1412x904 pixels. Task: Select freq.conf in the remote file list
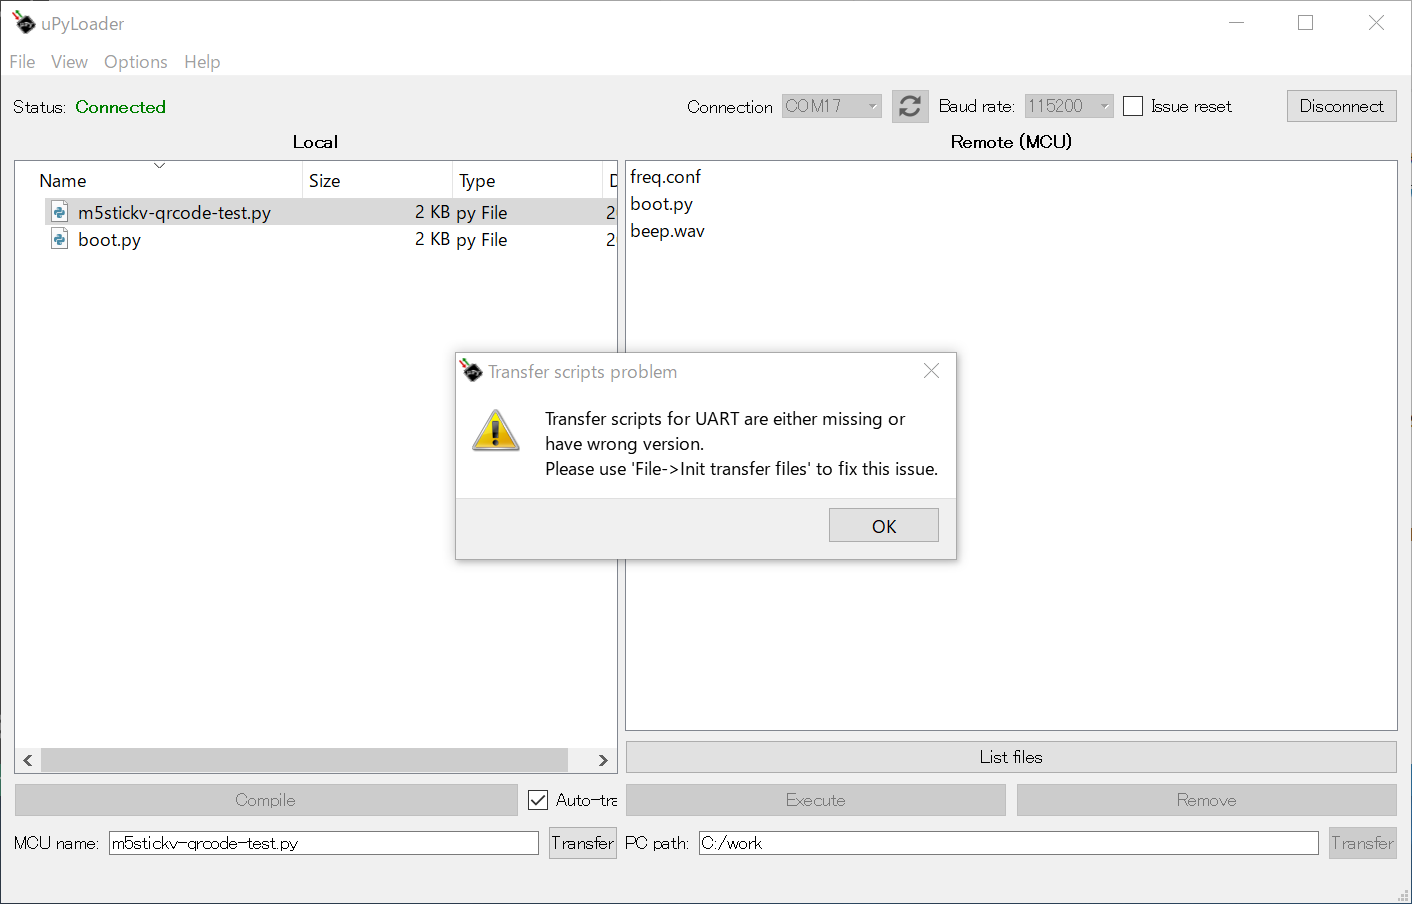(665, 177)
